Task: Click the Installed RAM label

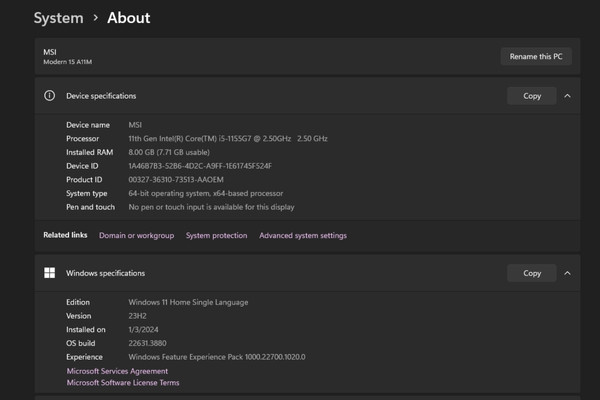Action: [90, 152]
